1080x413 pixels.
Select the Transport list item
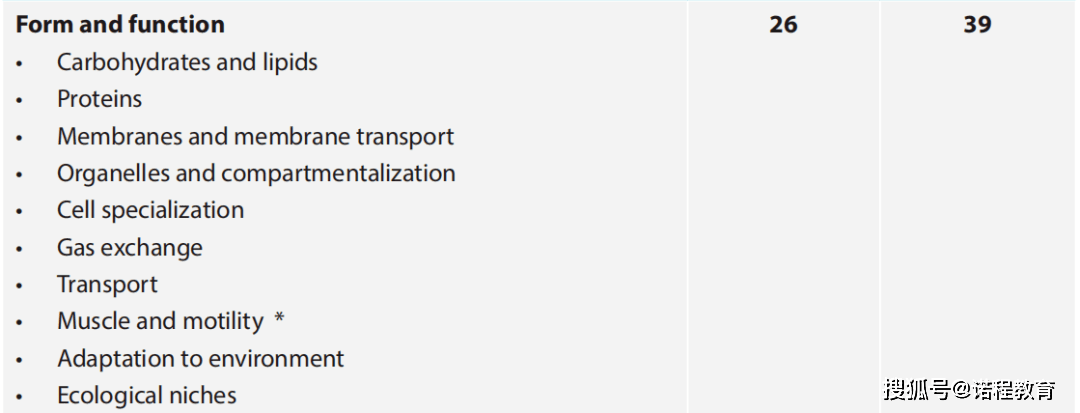tap(107, 285)
